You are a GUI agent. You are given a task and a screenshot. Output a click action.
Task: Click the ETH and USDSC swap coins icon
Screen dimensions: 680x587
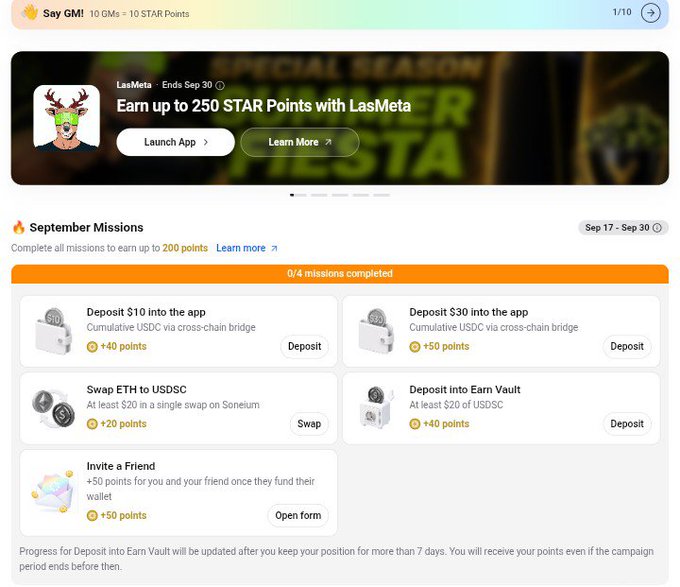coord(53,409)
